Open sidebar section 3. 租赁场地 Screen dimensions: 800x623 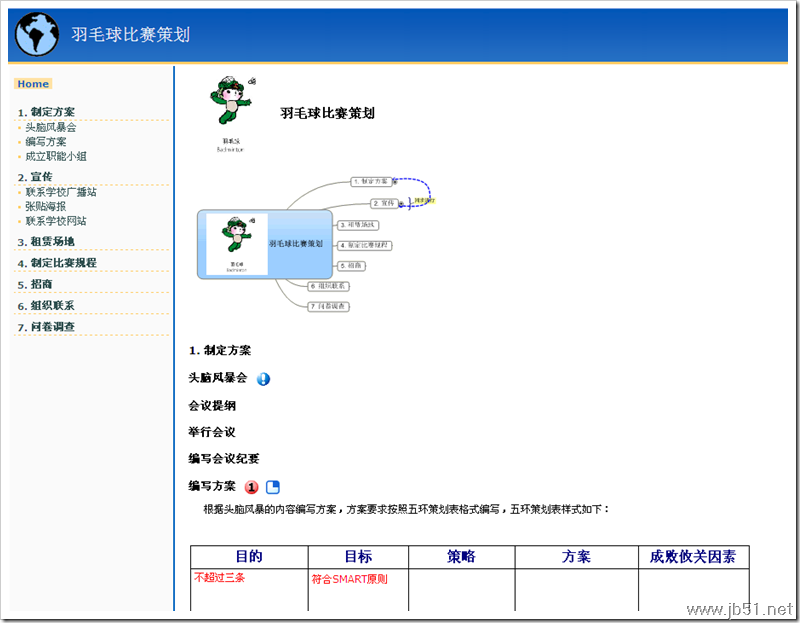point(46,241)
